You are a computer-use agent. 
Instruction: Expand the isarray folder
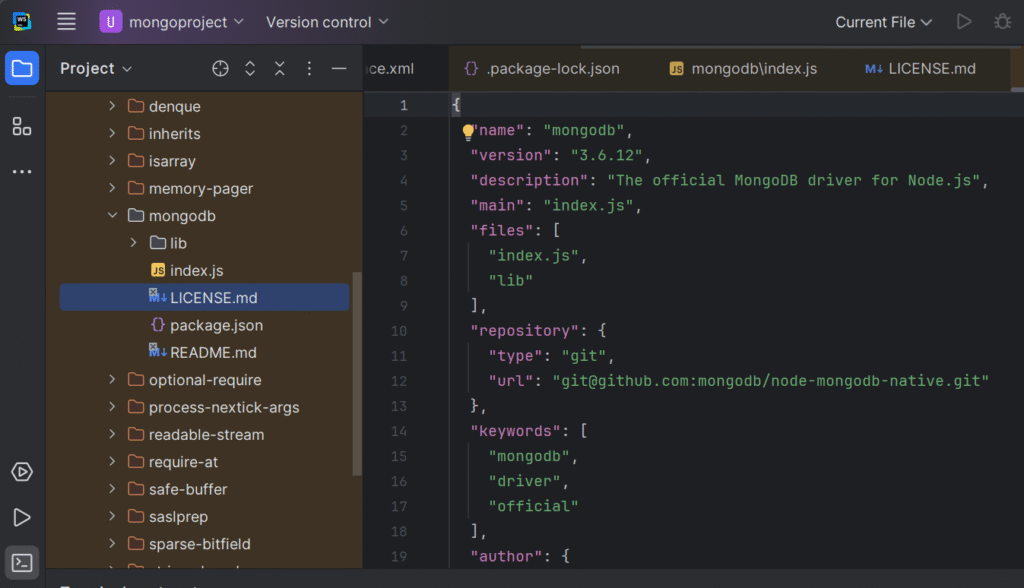click(x=112, y=161)
